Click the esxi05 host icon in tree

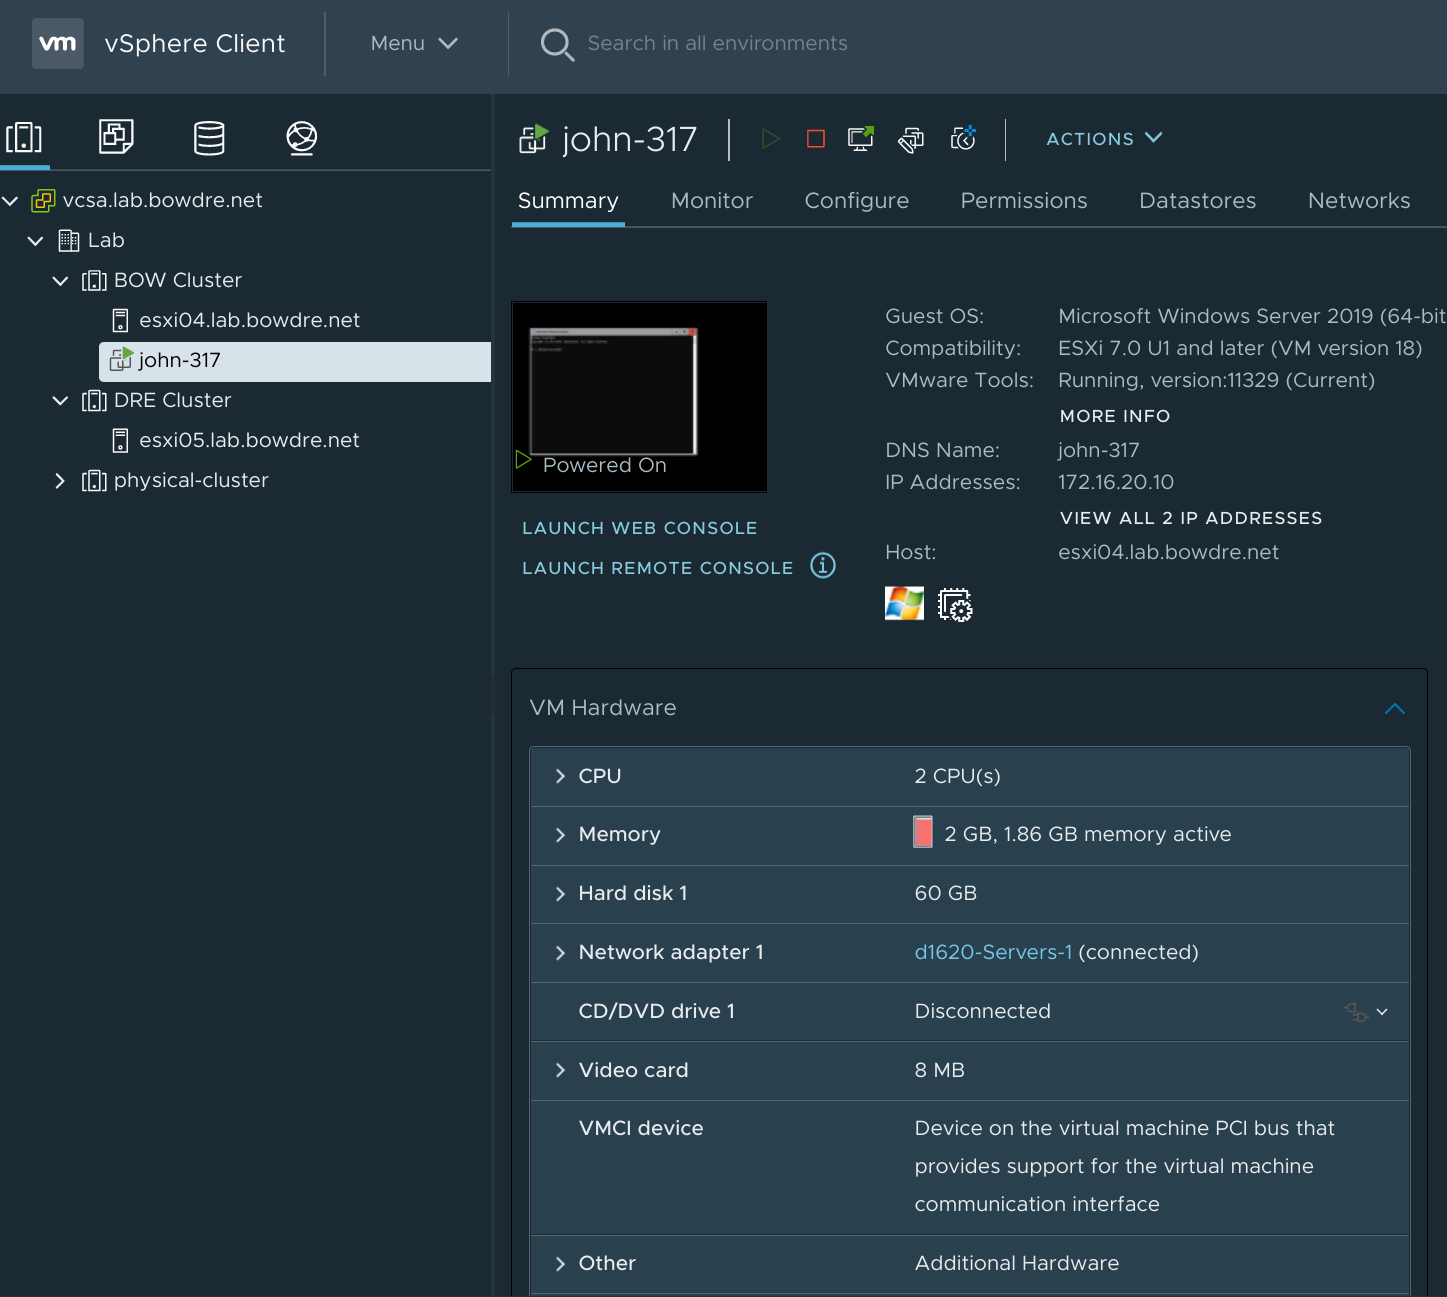120,441
